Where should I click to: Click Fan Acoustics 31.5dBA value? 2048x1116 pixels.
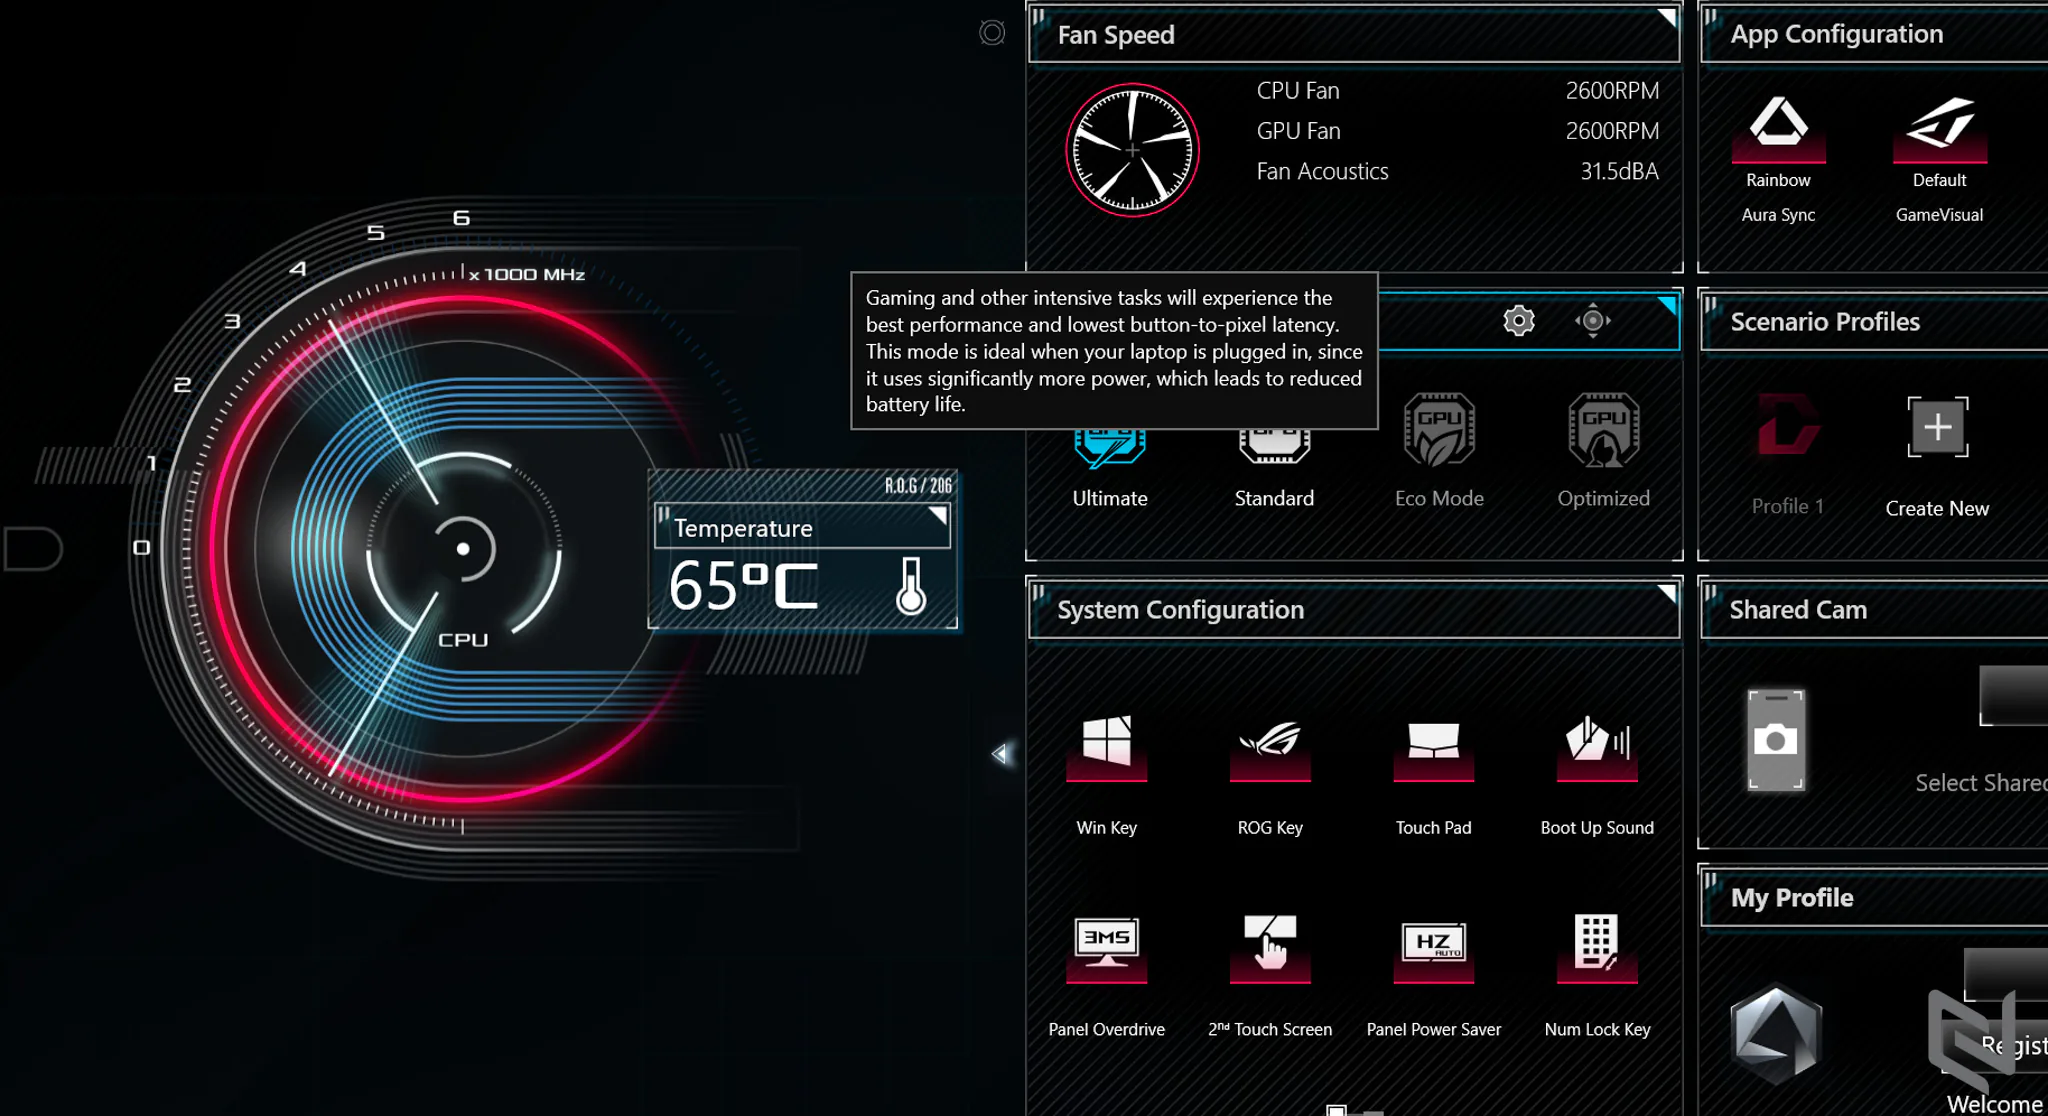pos(1619,171)
